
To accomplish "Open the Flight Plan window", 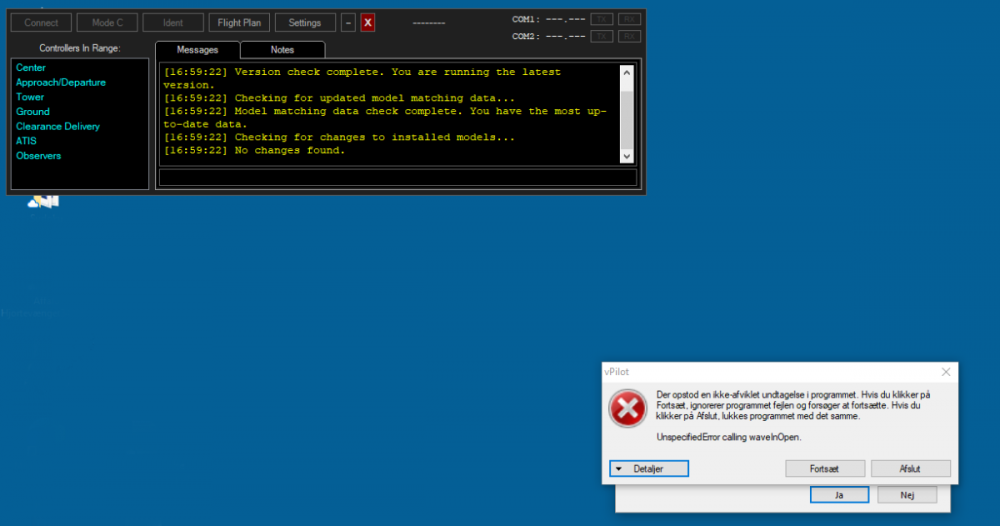I will (238, 22).
